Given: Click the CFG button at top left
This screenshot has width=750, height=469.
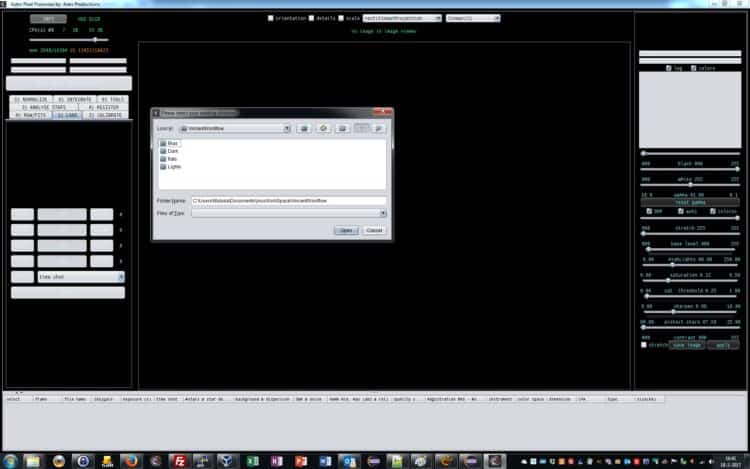Looking at the screenshot, I should [x=48, y=19].
